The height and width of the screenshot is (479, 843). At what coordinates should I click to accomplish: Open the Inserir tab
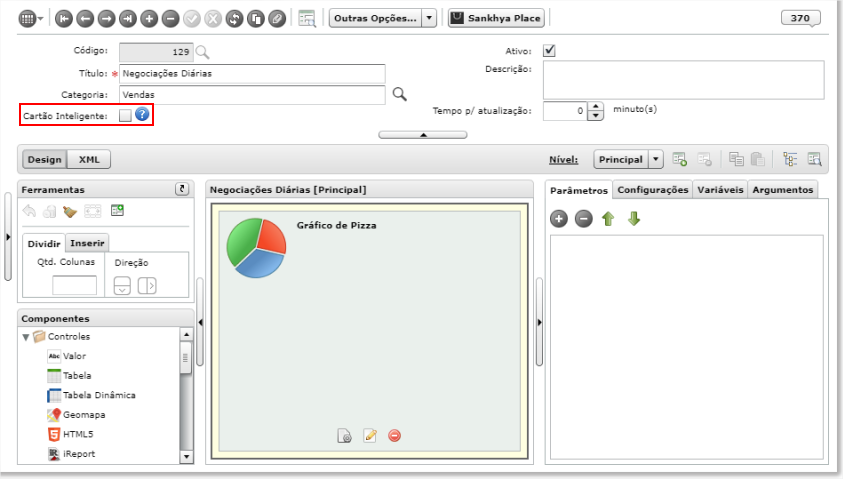click(x=87, y=243)
